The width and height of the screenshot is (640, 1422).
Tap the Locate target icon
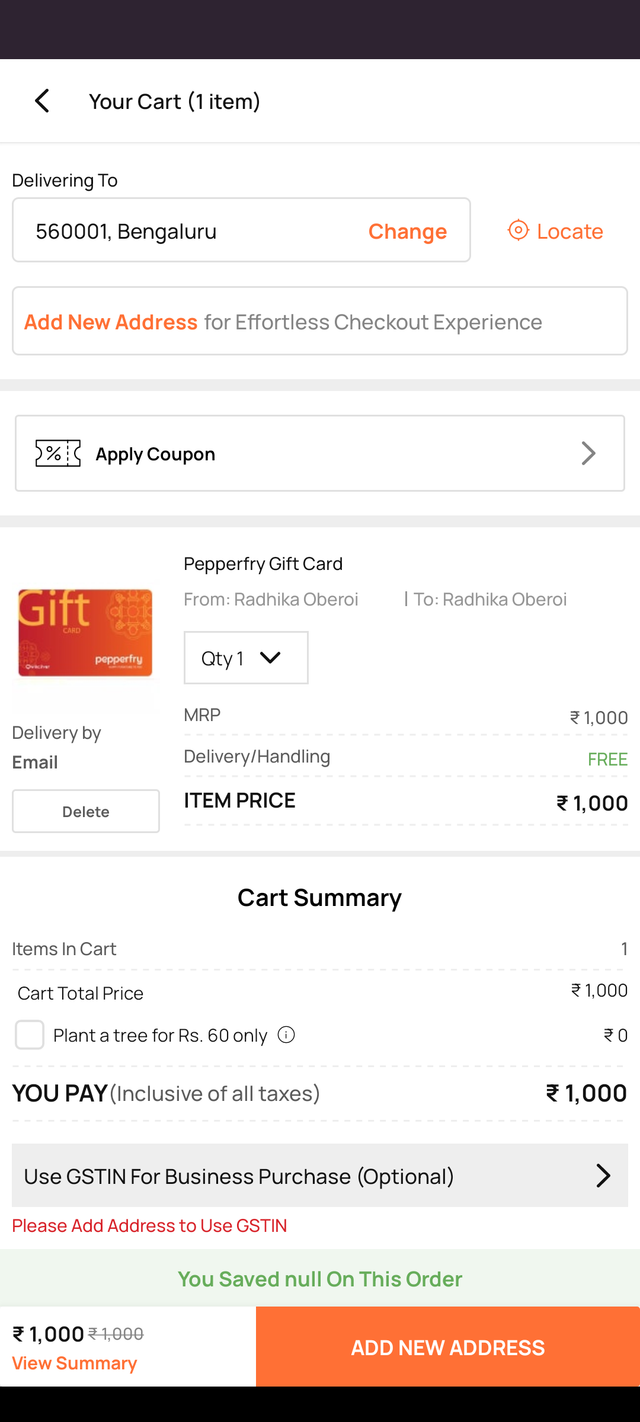[x=518, y=231]
